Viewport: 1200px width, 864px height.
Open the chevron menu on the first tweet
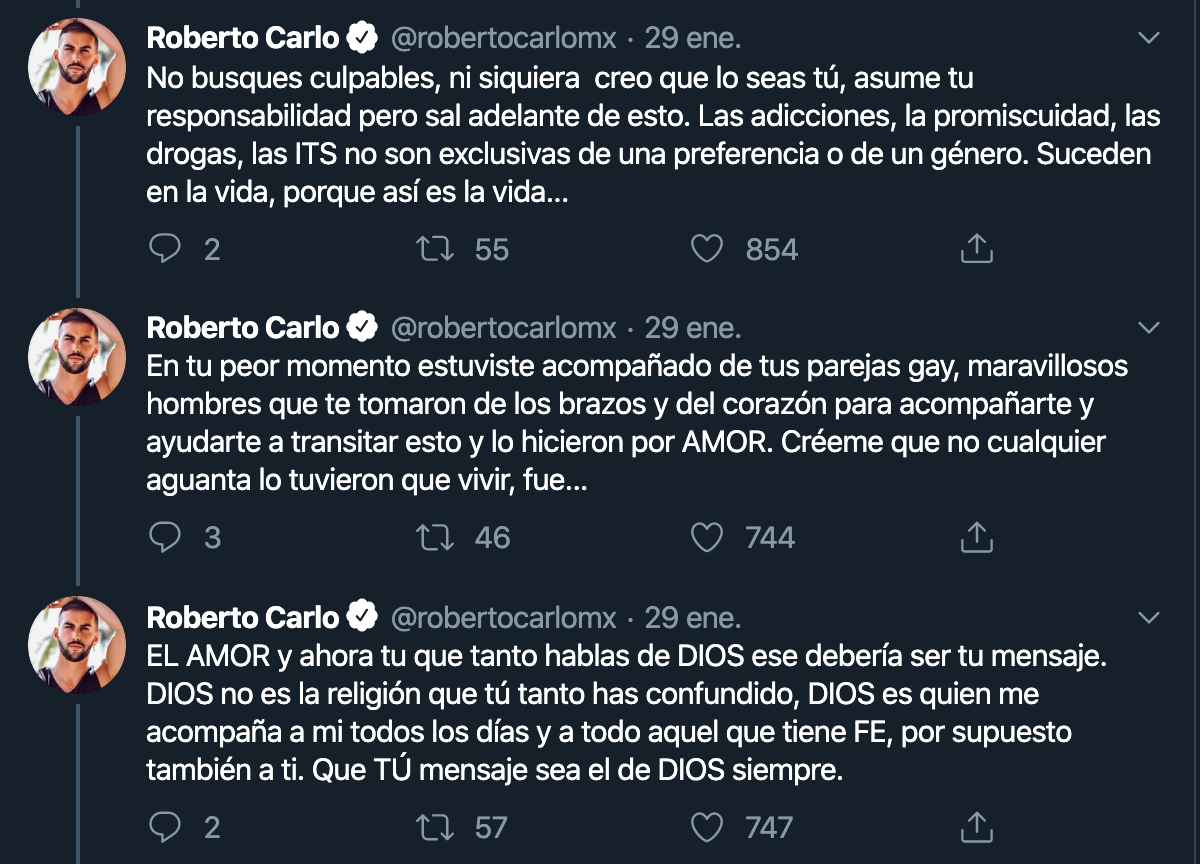coord(1148,38)
